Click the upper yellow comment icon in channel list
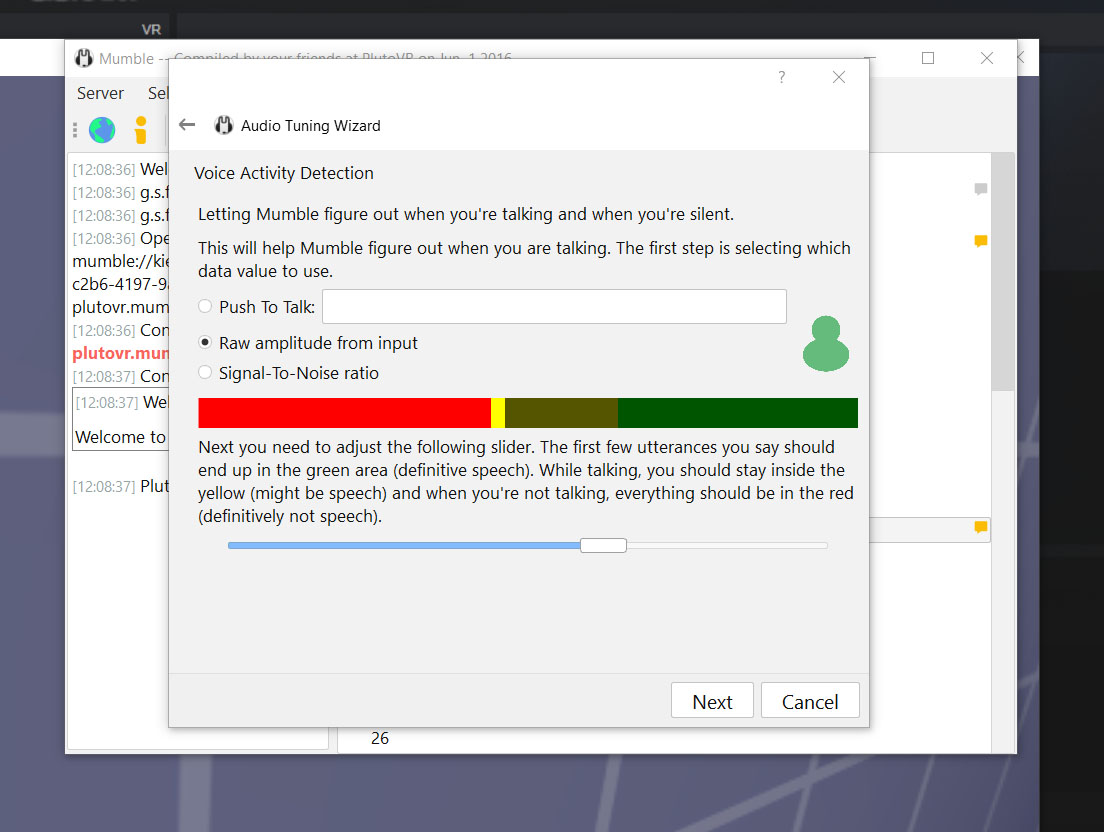The height and width of the screenshot is (832, 1104). click(x=980, y=241)
